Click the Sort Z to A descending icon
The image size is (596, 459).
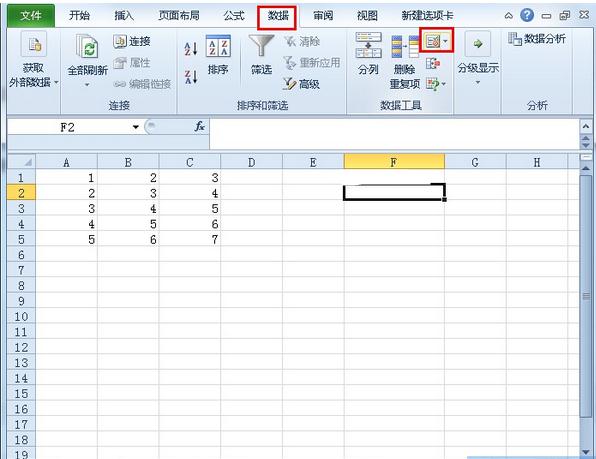tap(191, 77)
